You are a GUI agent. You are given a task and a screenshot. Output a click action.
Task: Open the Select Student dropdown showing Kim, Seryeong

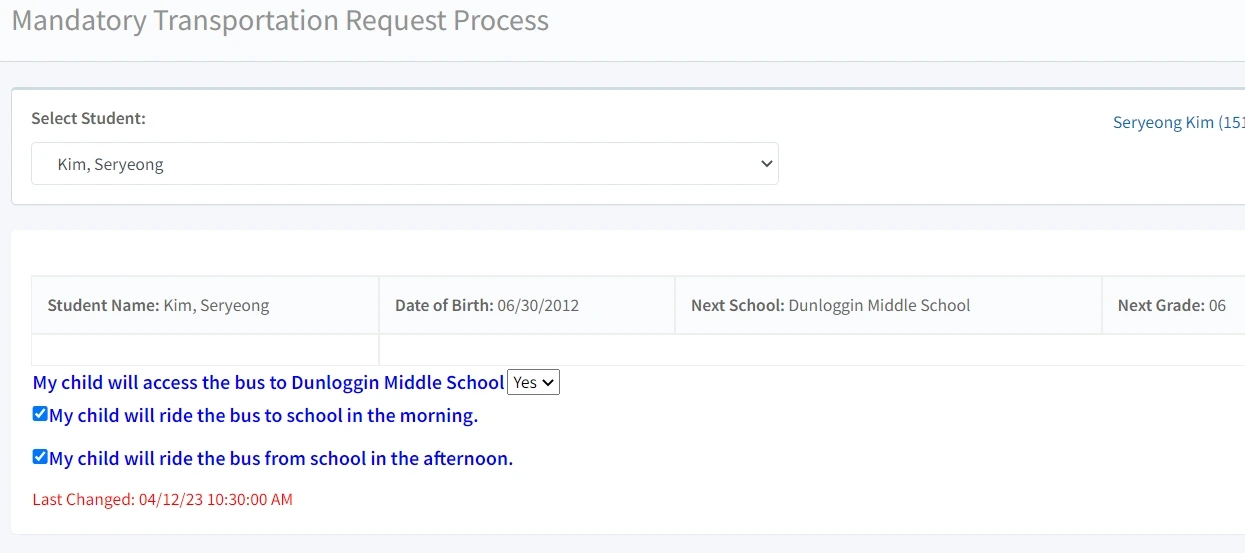[x=405, y=164]
